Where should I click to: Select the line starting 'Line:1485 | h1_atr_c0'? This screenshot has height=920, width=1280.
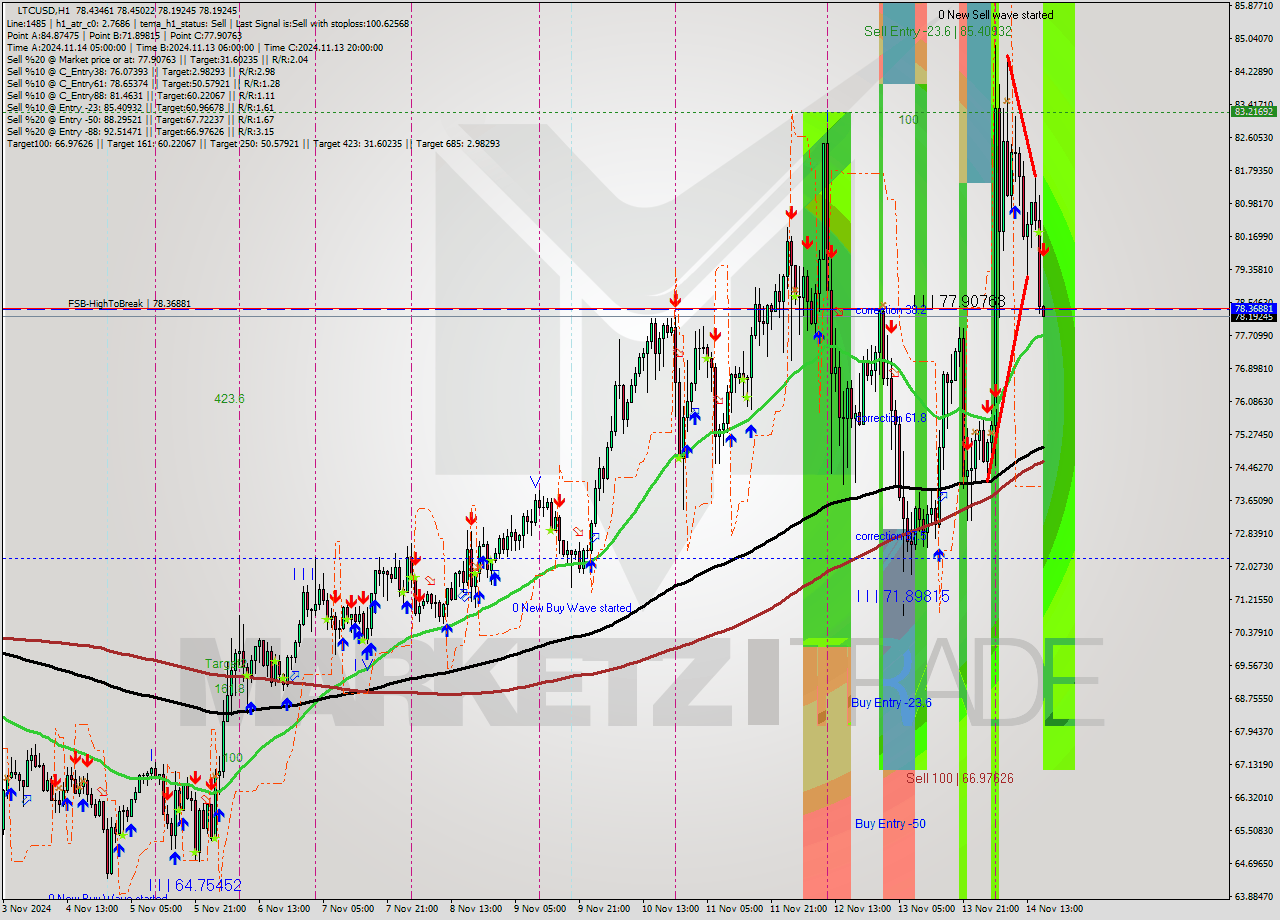[x=208, y=23]
